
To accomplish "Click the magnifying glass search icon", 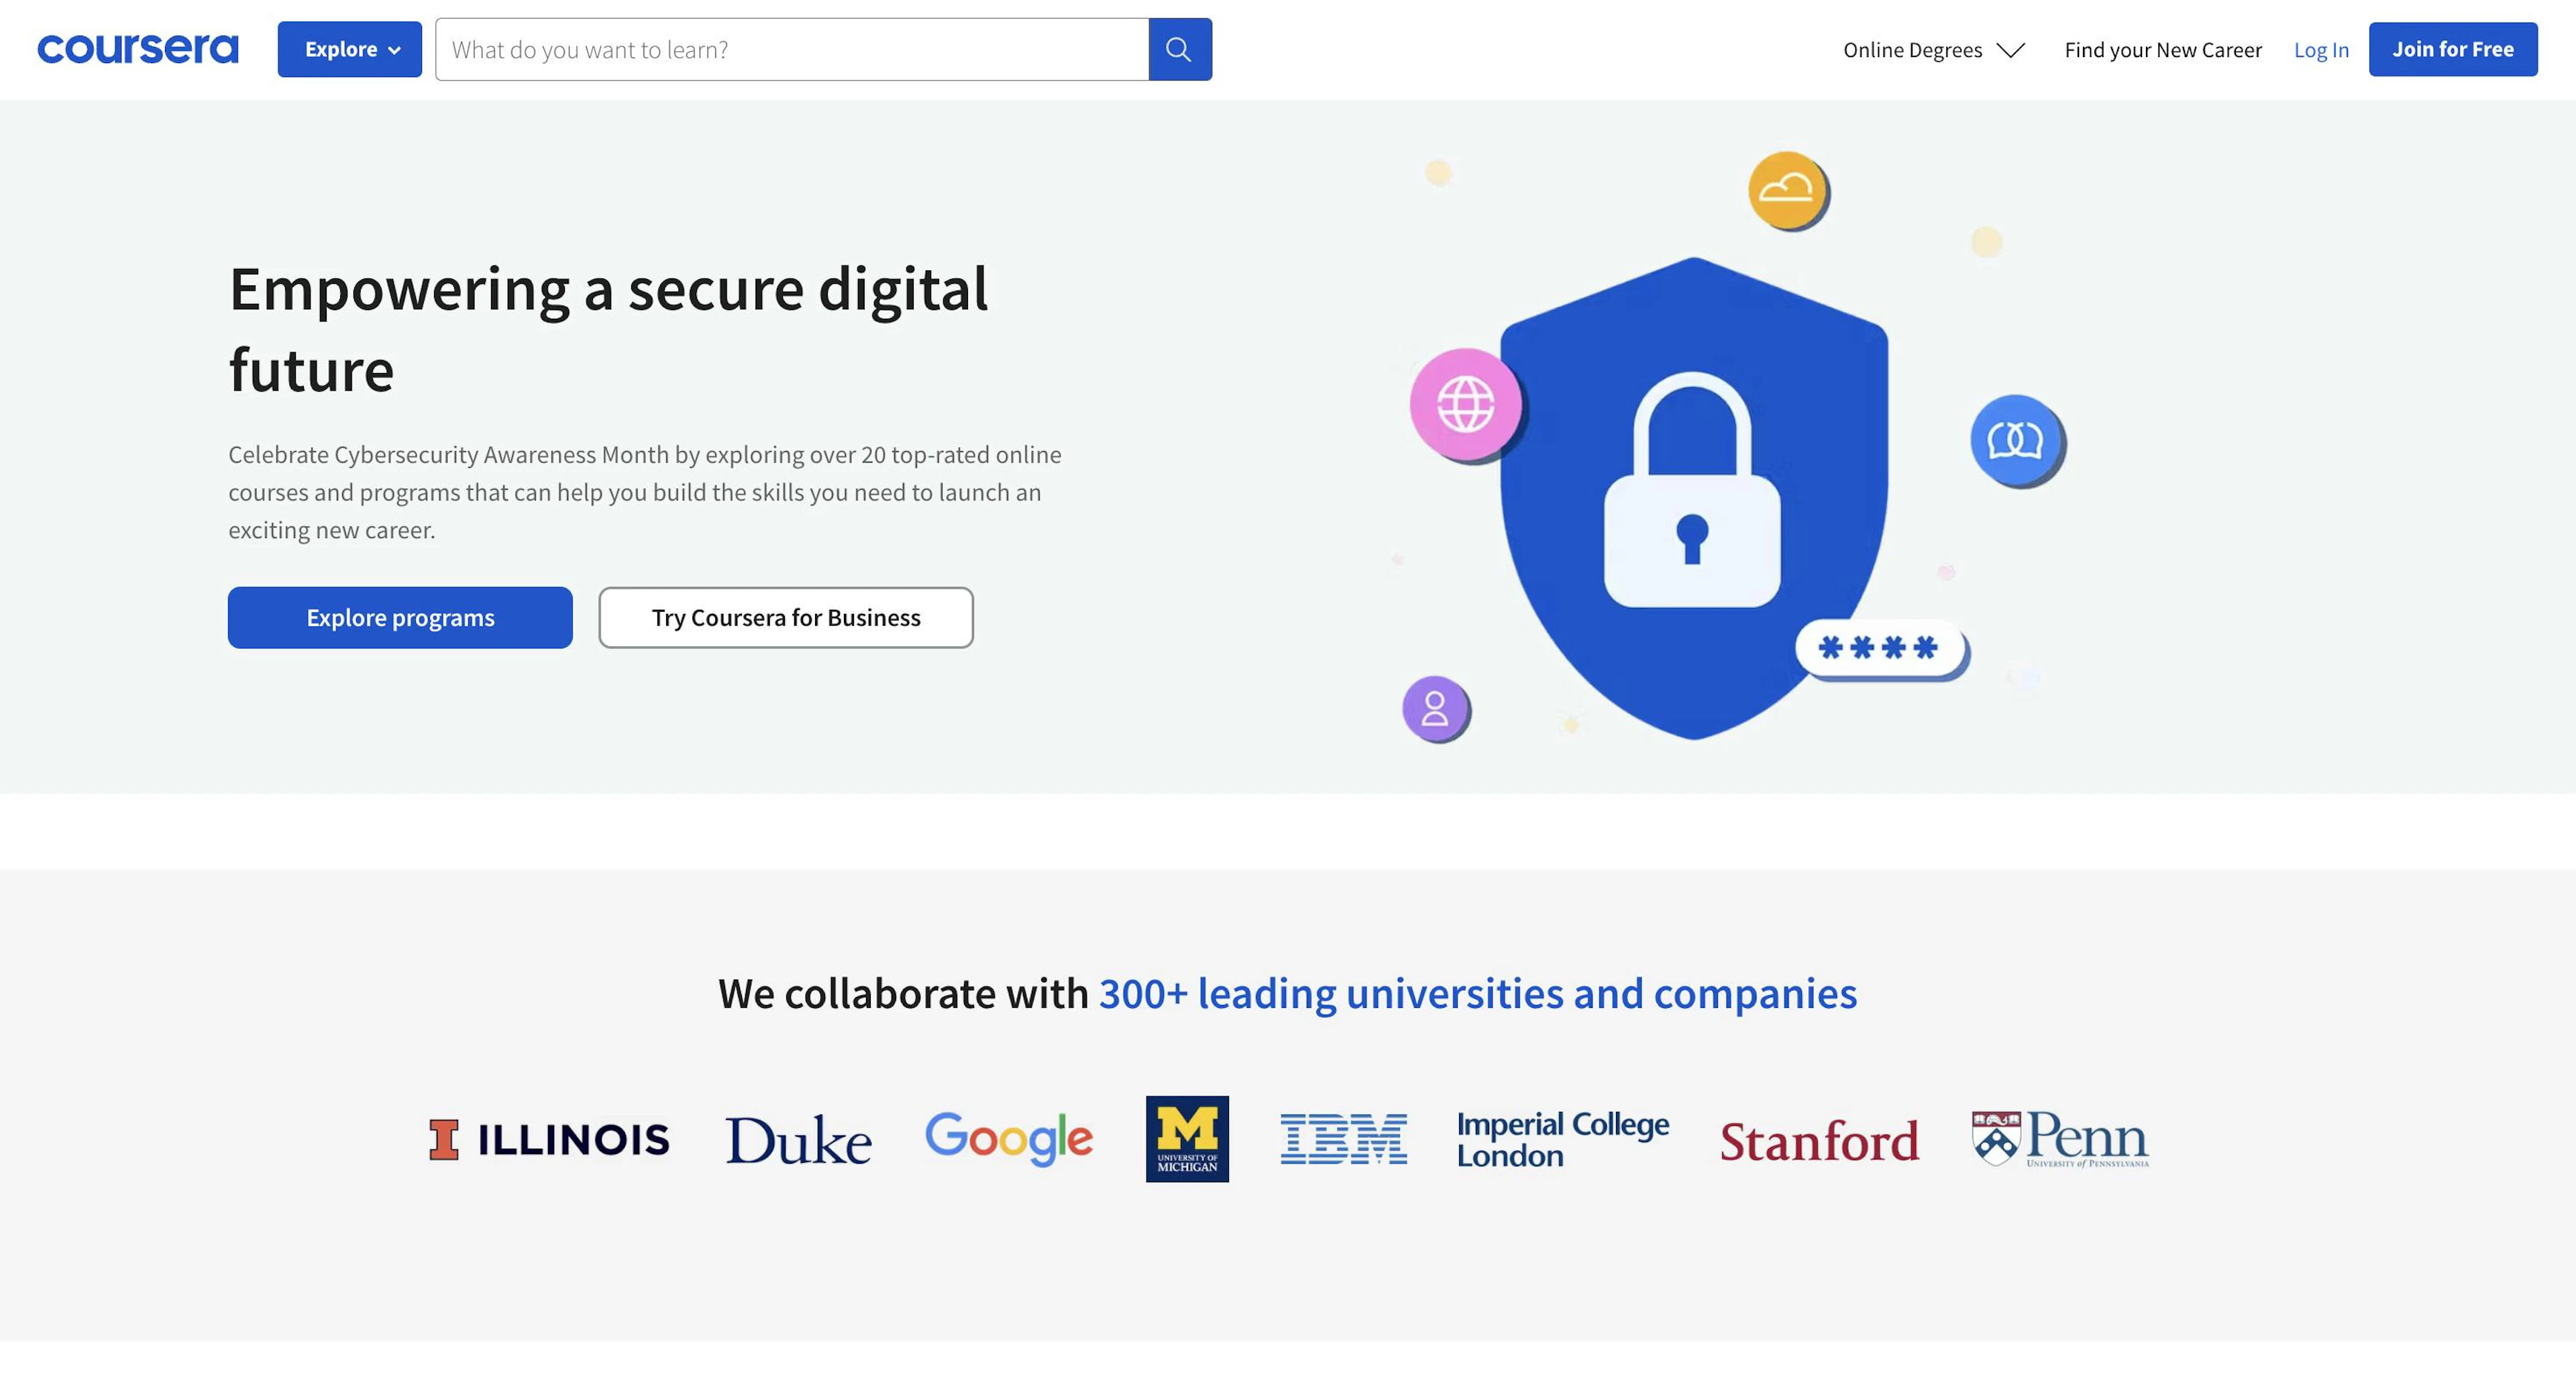I will click(x=1180, y=49).
